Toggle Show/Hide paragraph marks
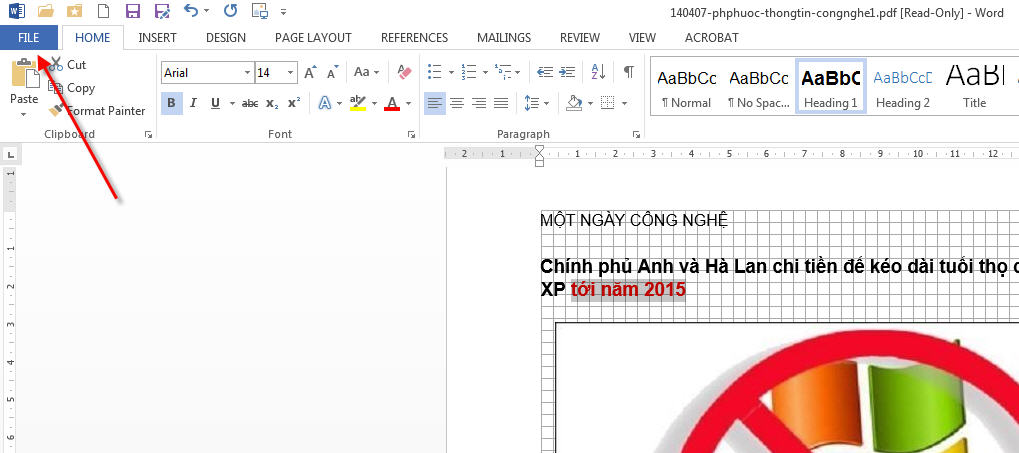This screenshot has height=453, width=1019. 629,72
